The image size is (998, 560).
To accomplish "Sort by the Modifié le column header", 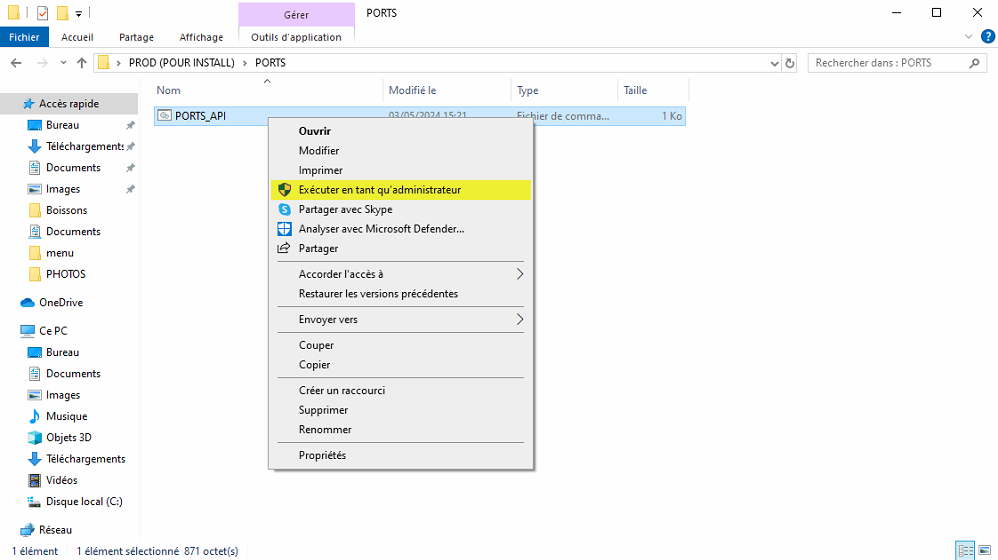I will pyautogui.click(x=412, y=90).
